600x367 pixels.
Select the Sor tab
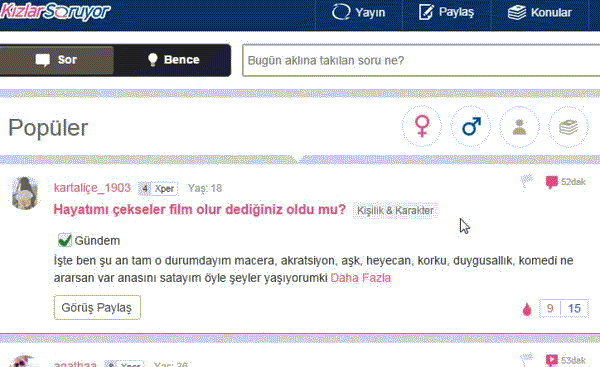[56, 60]
